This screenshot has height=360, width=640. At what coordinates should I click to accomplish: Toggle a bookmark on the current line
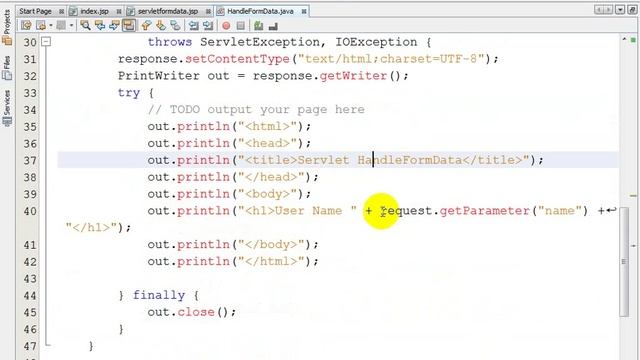point(176,25)
